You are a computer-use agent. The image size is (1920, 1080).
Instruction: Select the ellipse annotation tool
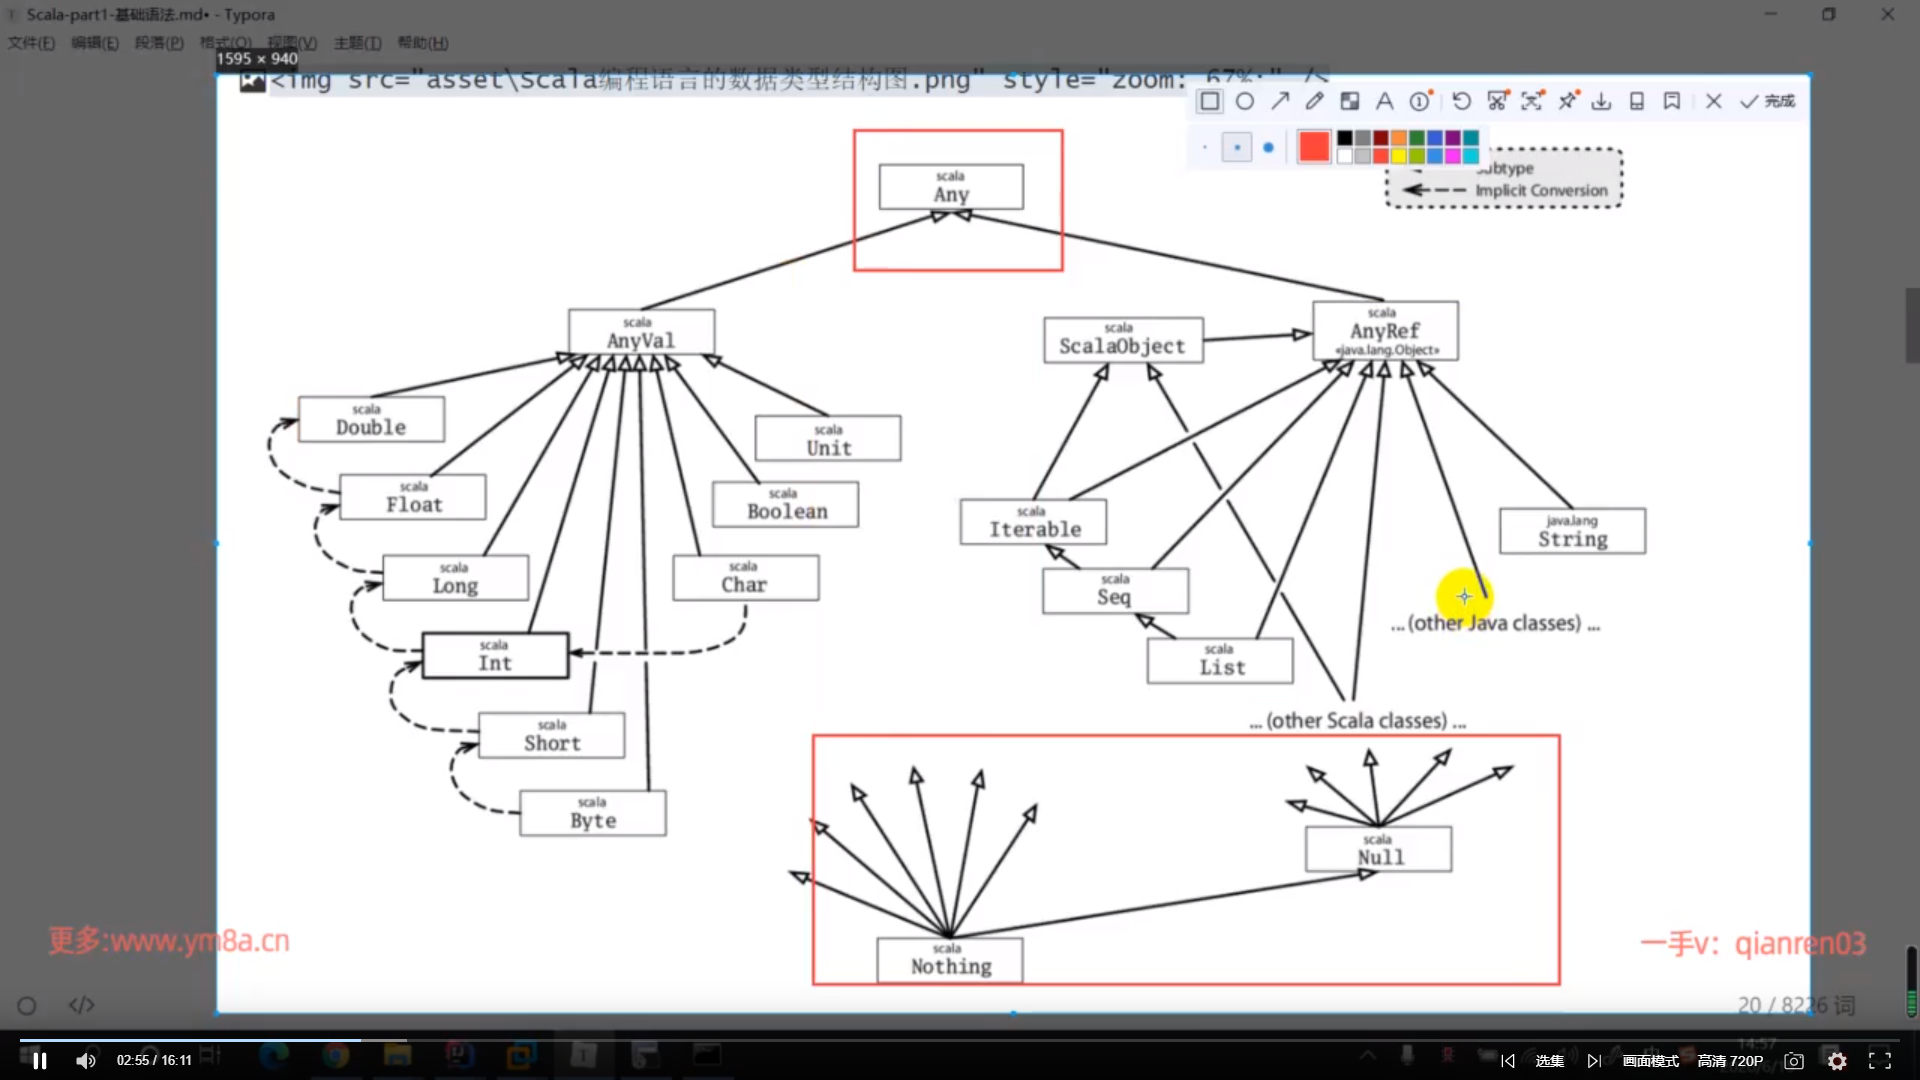[x=1245, y=101]
